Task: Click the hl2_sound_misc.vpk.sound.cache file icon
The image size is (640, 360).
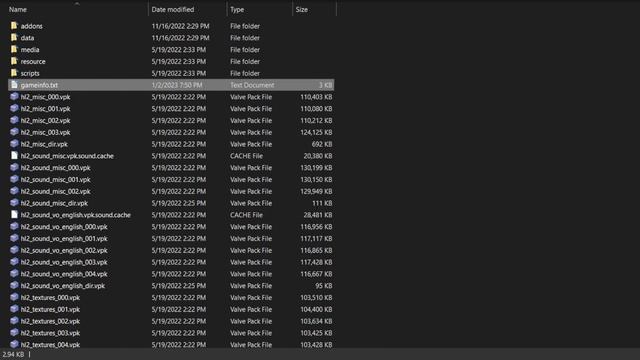Action: tap(14, 156)
